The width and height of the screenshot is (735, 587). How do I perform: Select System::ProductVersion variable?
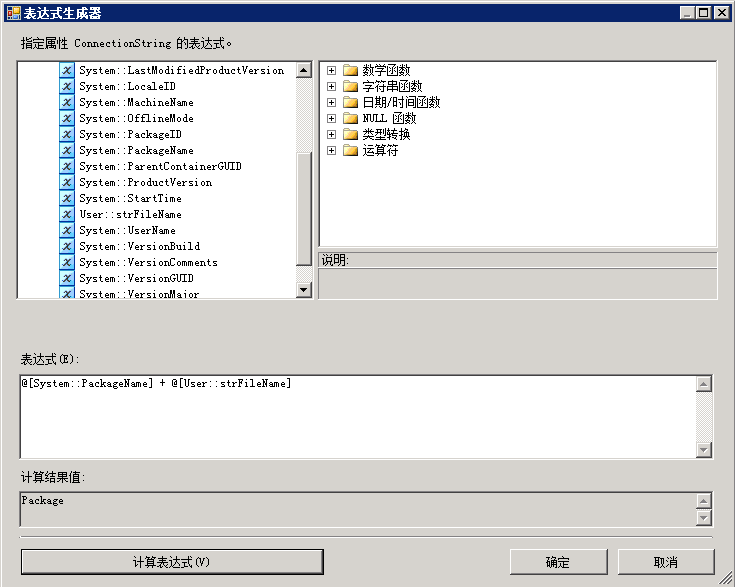(145, 182)
